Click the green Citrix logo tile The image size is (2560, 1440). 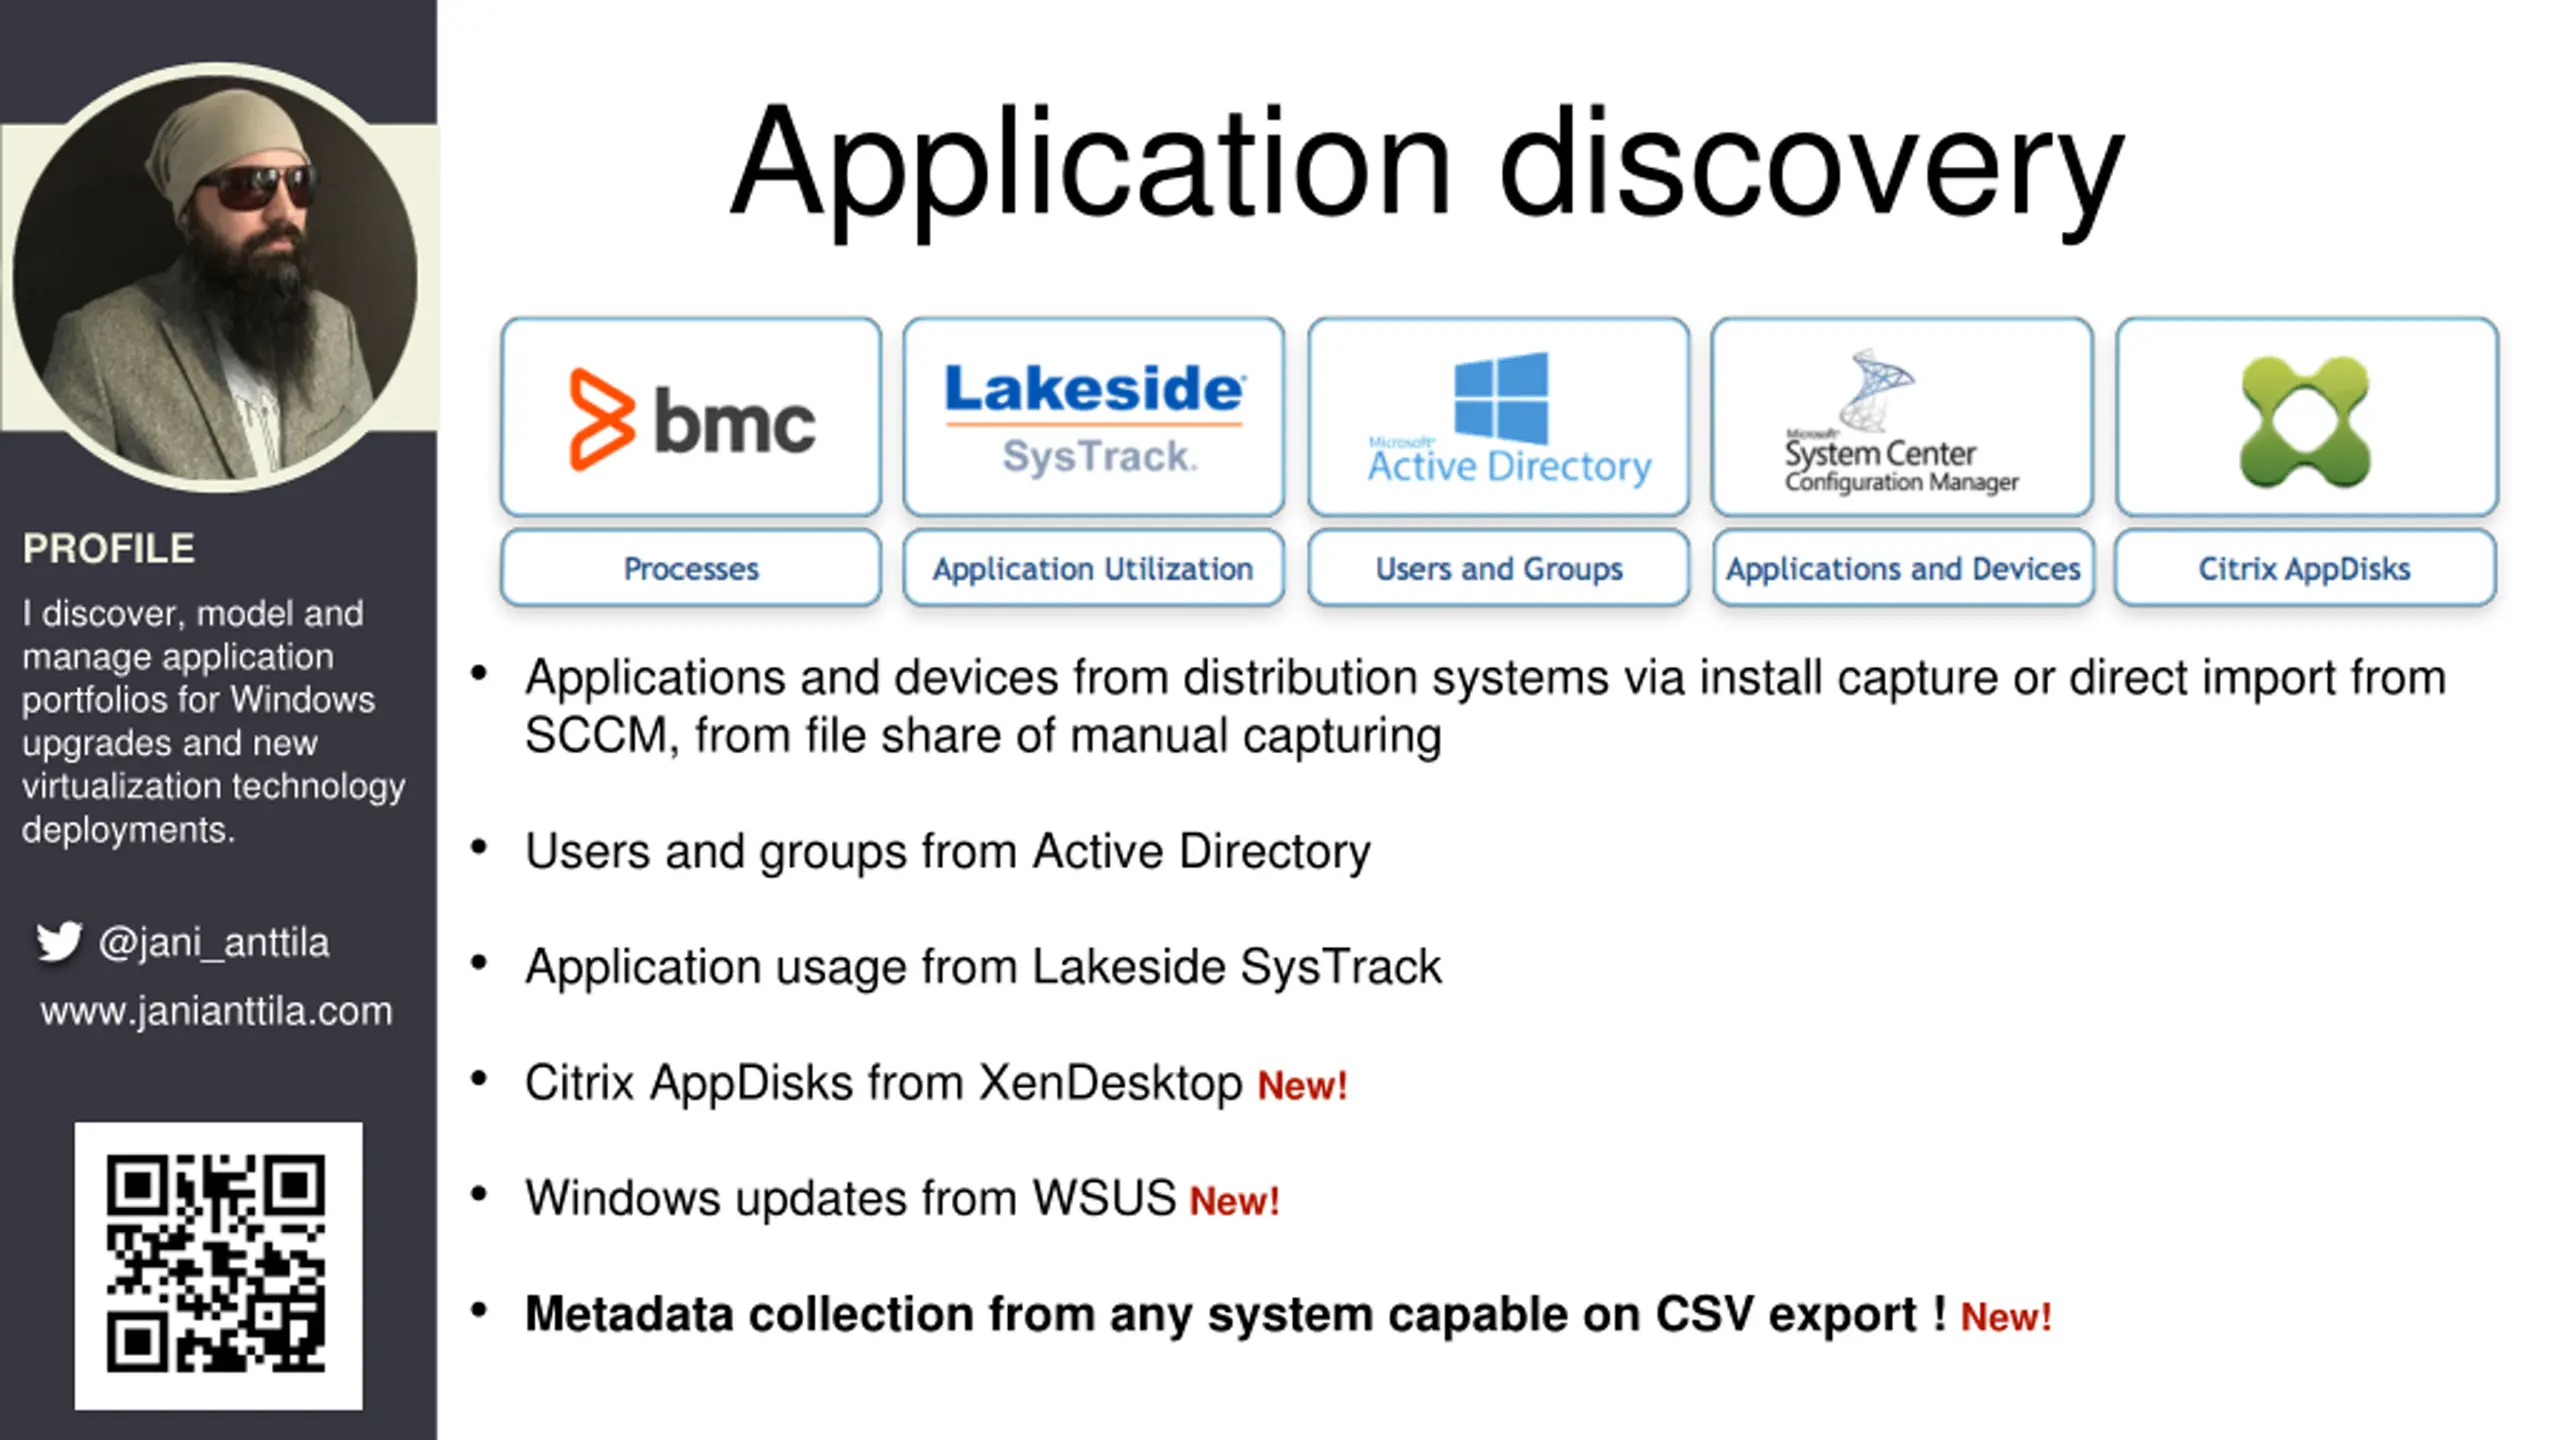2306,417
